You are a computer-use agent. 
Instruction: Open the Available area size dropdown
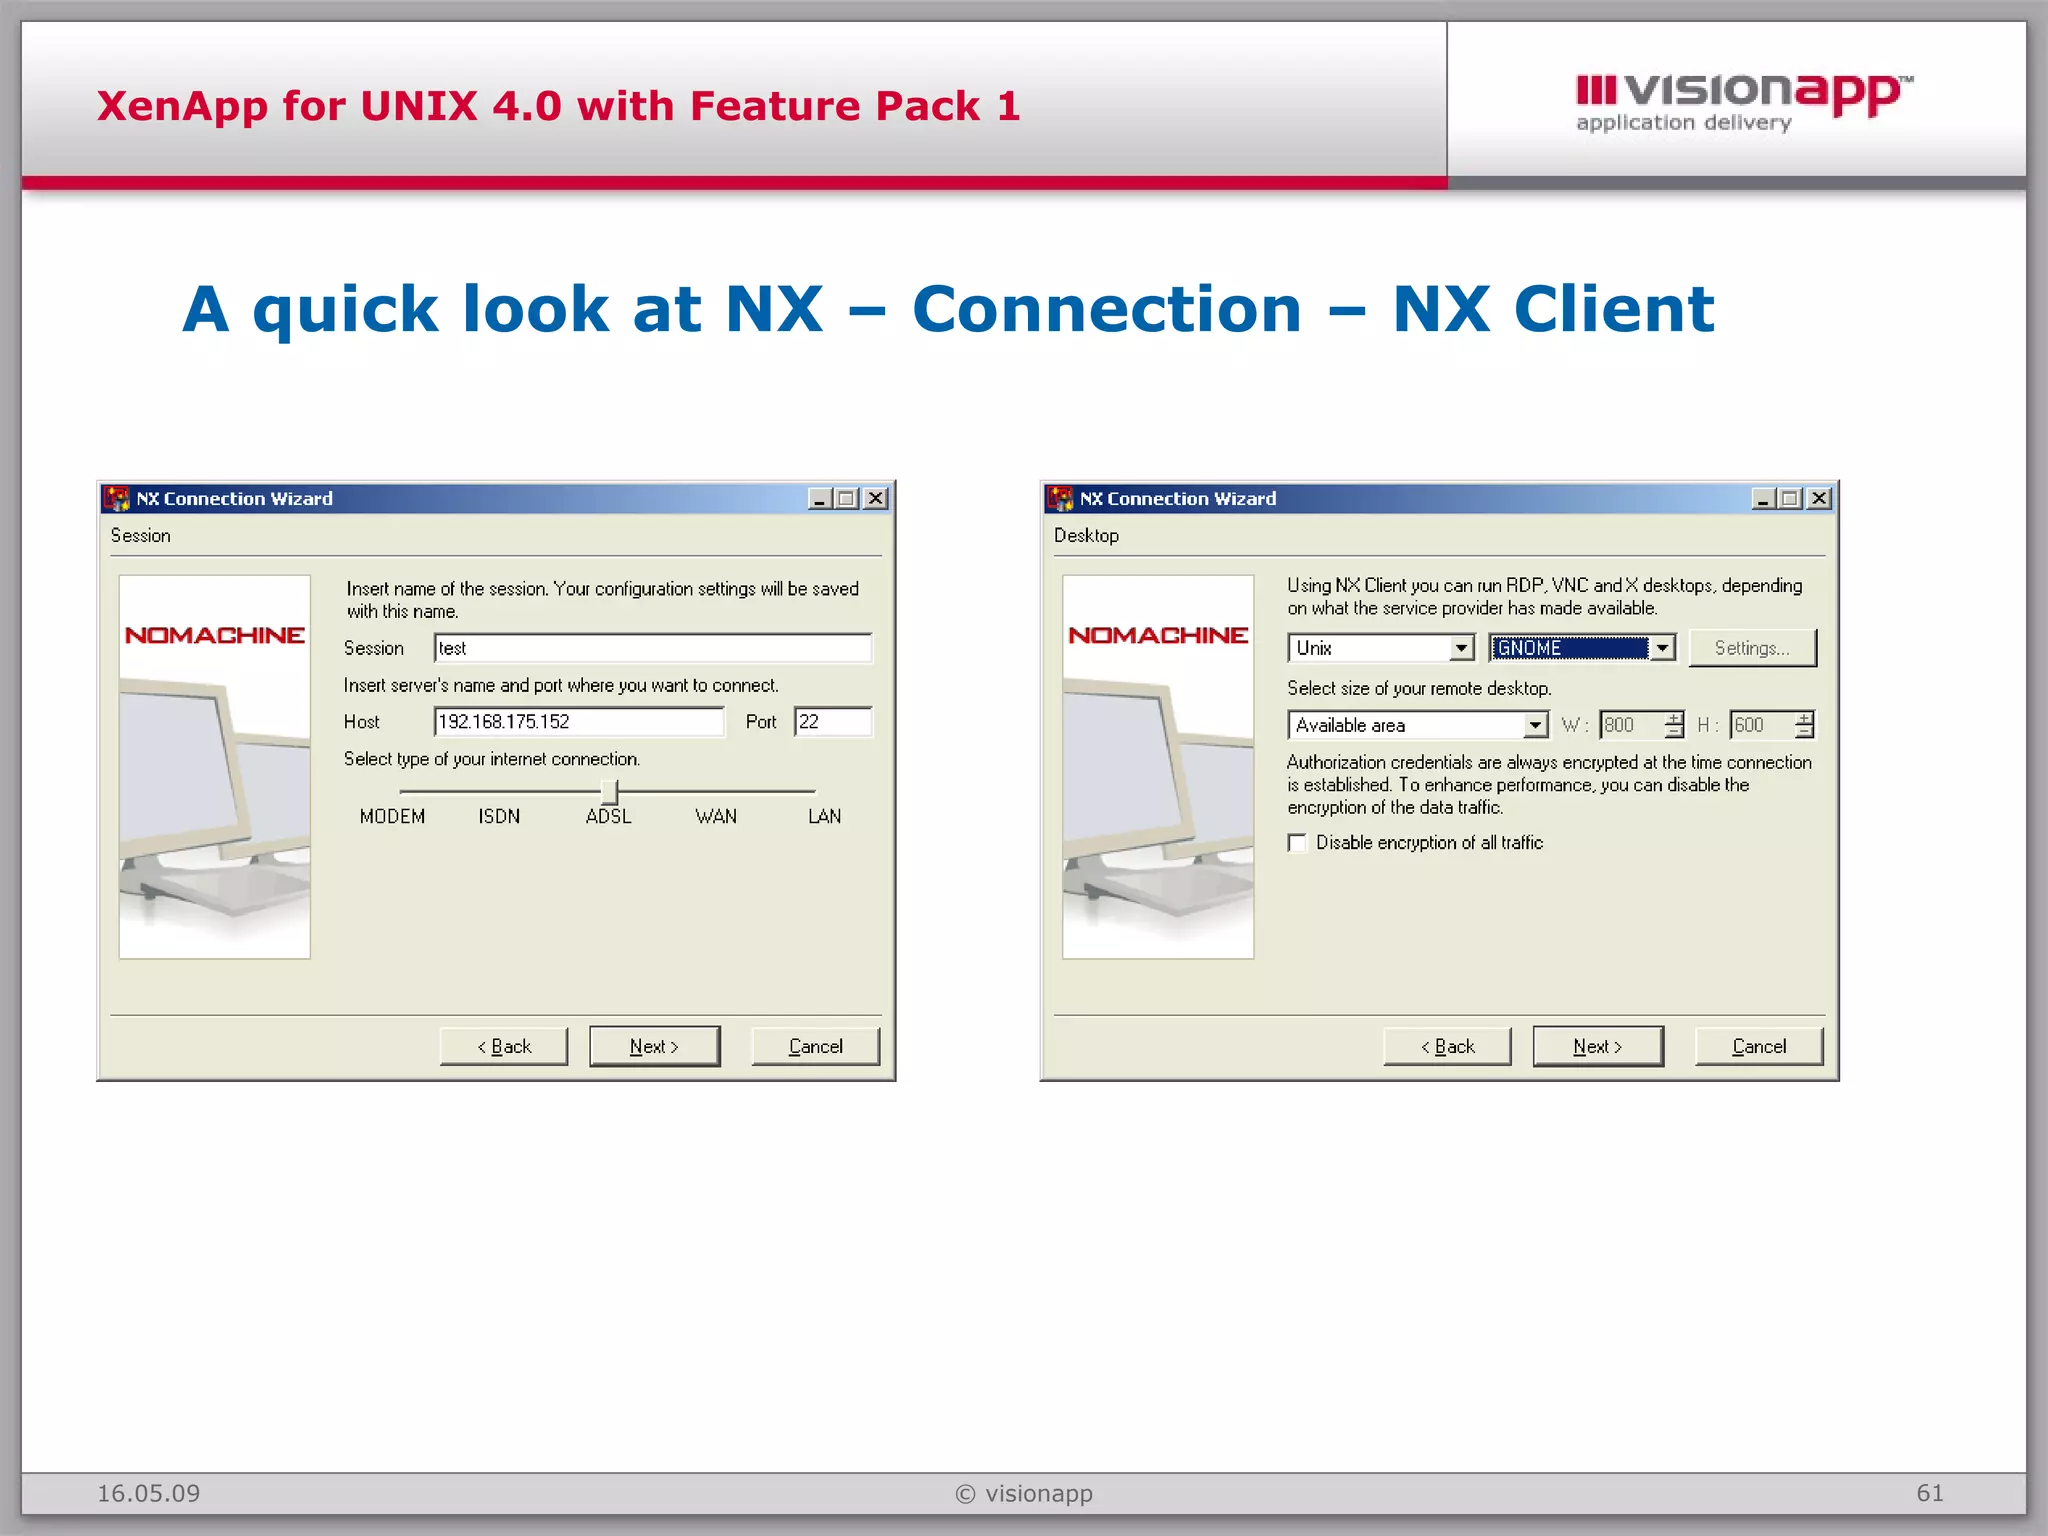pyautogui.click(x=1535, y=725)
